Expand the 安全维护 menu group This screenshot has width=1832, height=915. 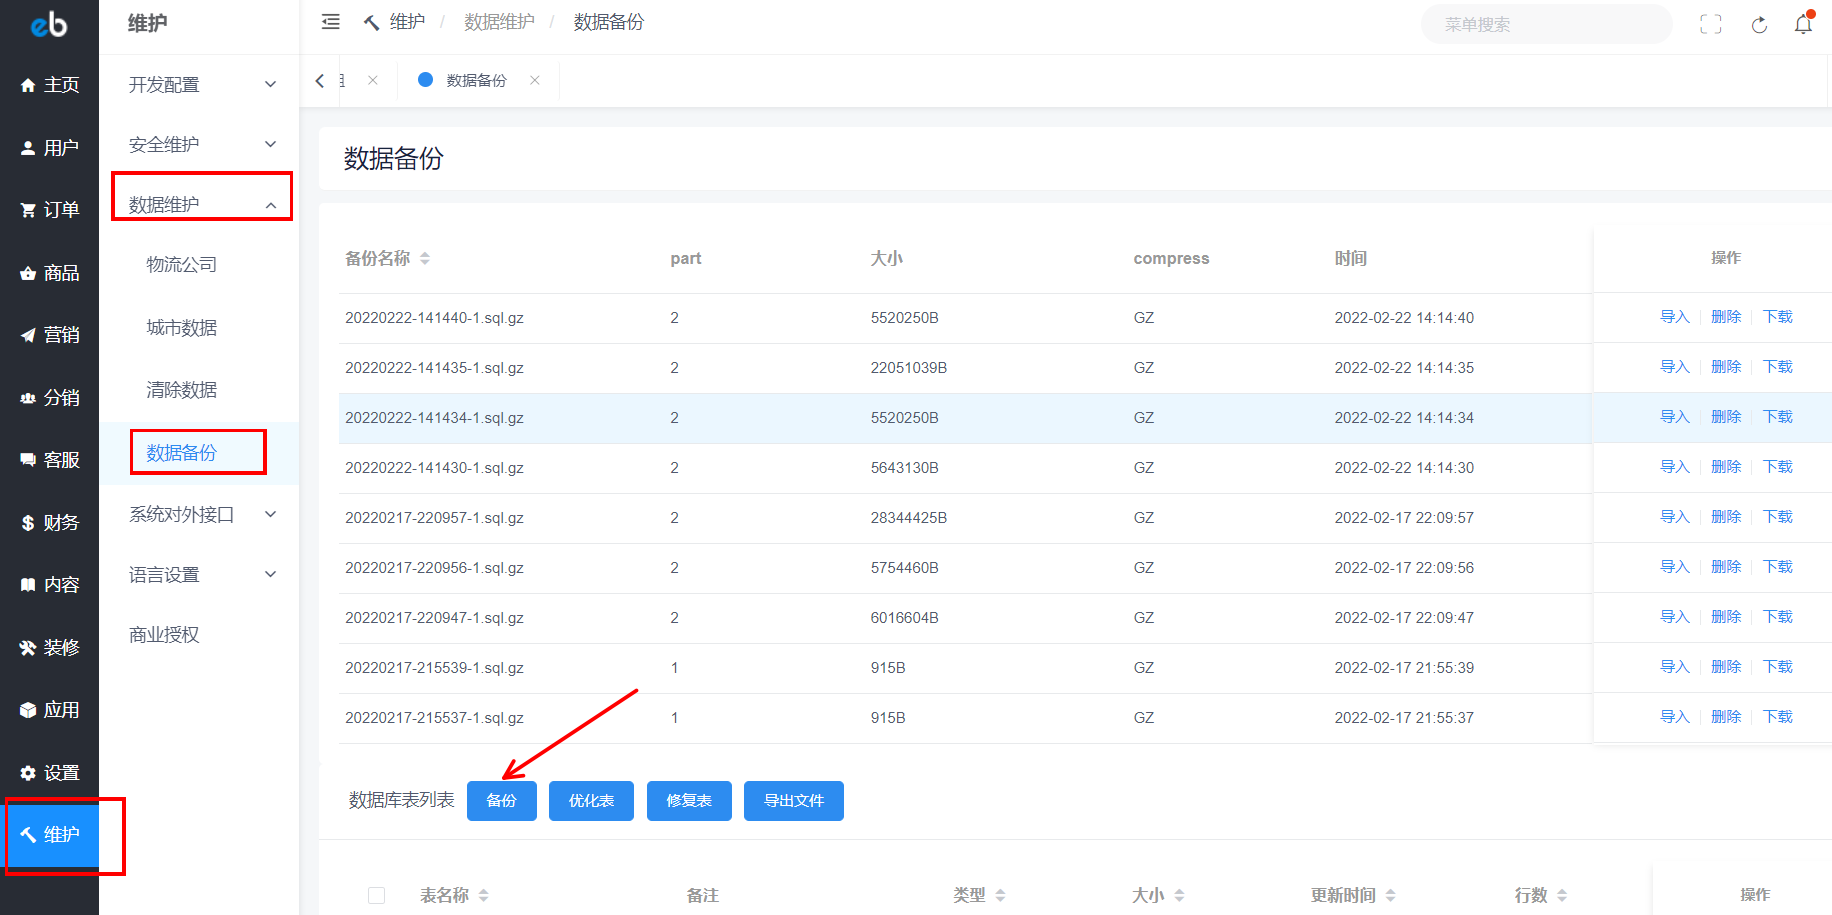pos(200,145)
